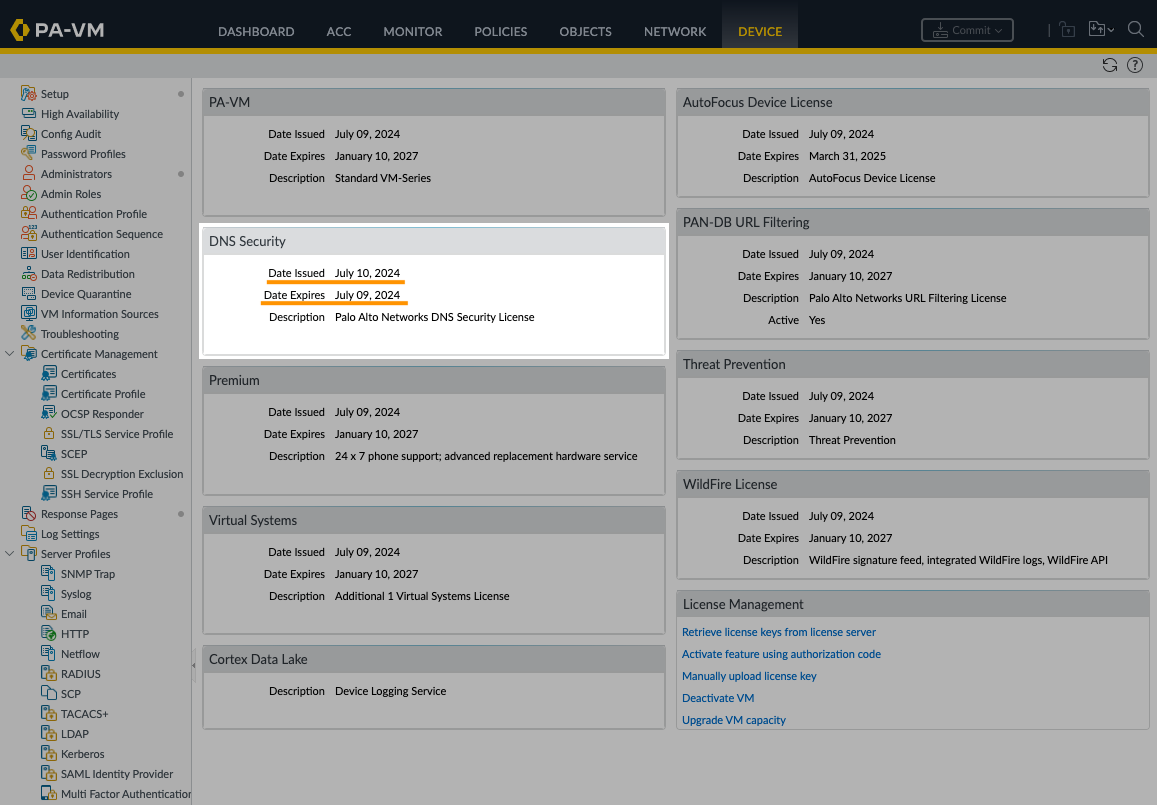Switch to the POLICIES tab

(x=500, y=31)
